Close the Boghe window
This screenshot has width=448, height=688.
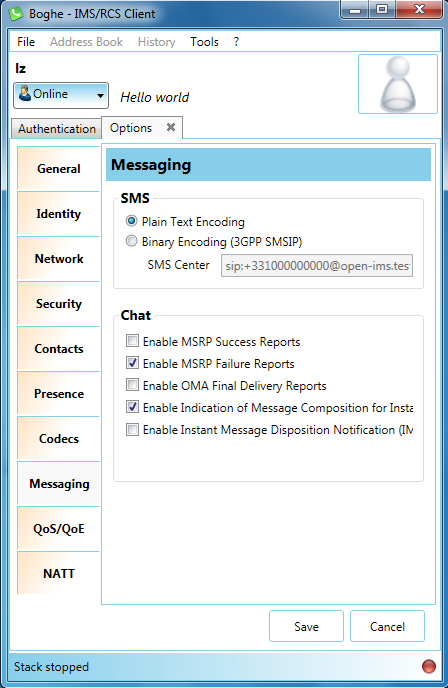(x=419, y=9)
